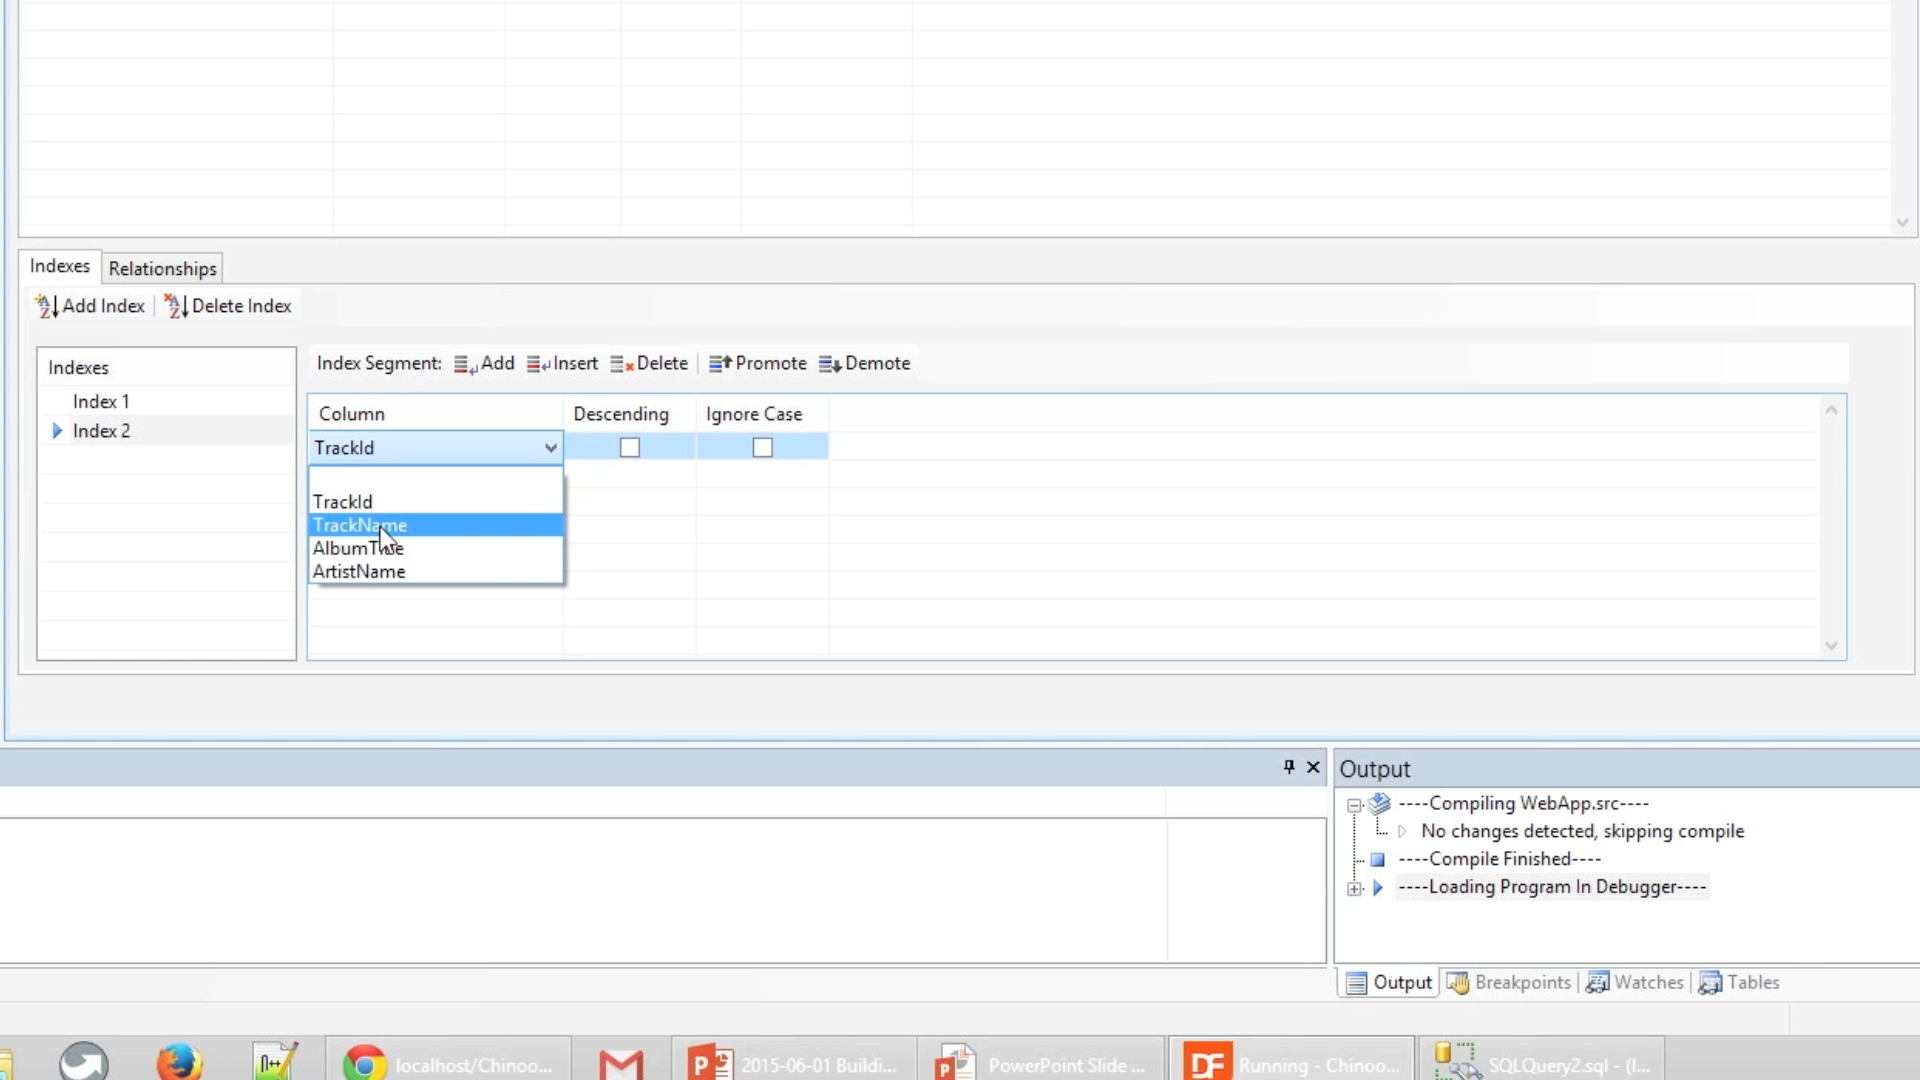Screen dimensions: 1920x1080
Task: Open the Breakpoints tab
Action: (1509, 983)
